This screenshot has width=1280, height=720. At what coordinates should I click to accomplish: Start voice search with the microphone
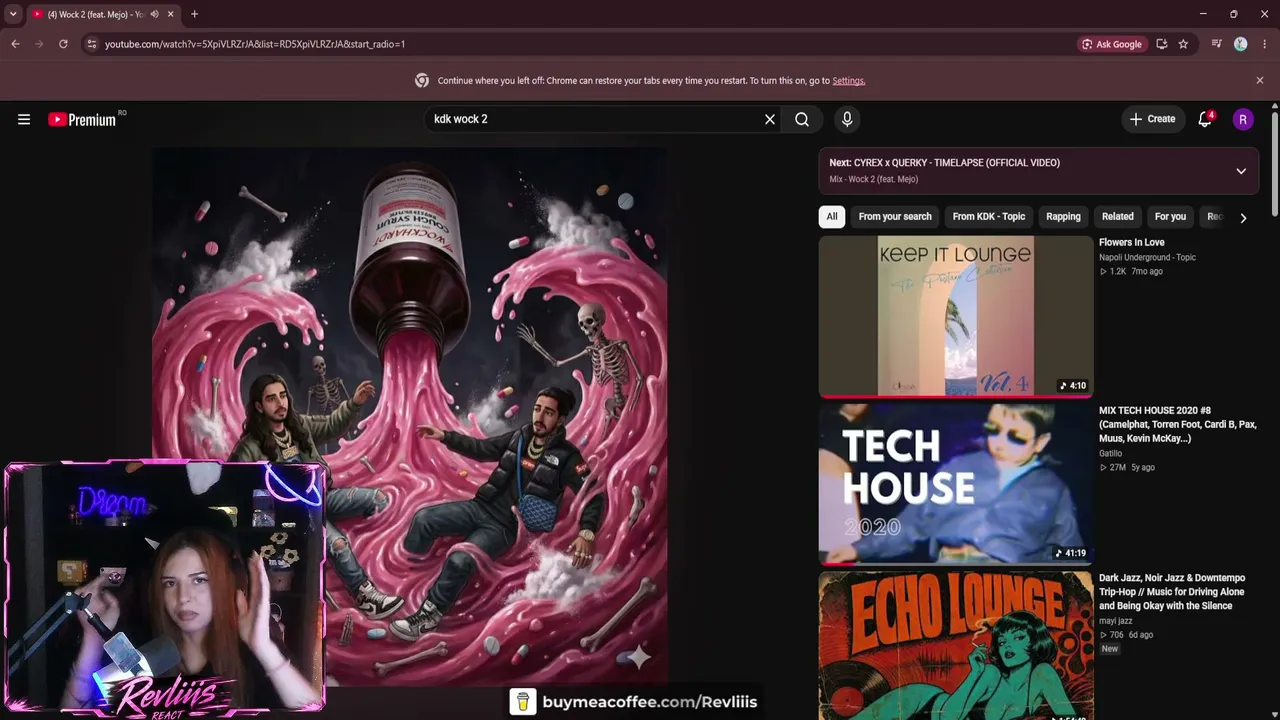847,119
